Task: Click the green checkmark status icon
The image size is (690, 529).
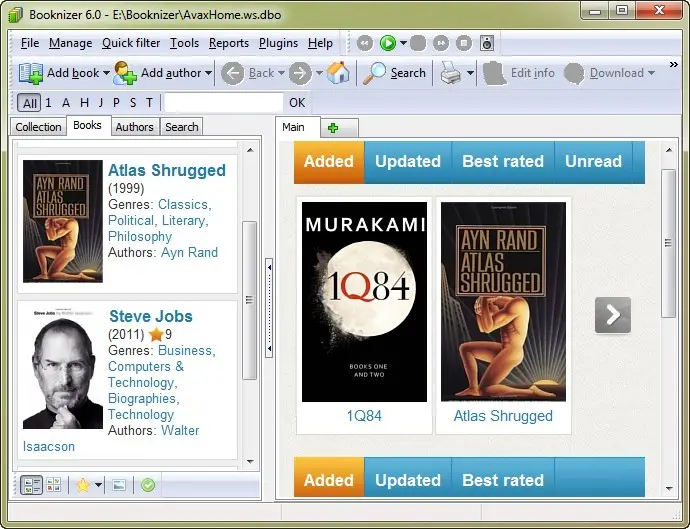Action: [148, 485]
